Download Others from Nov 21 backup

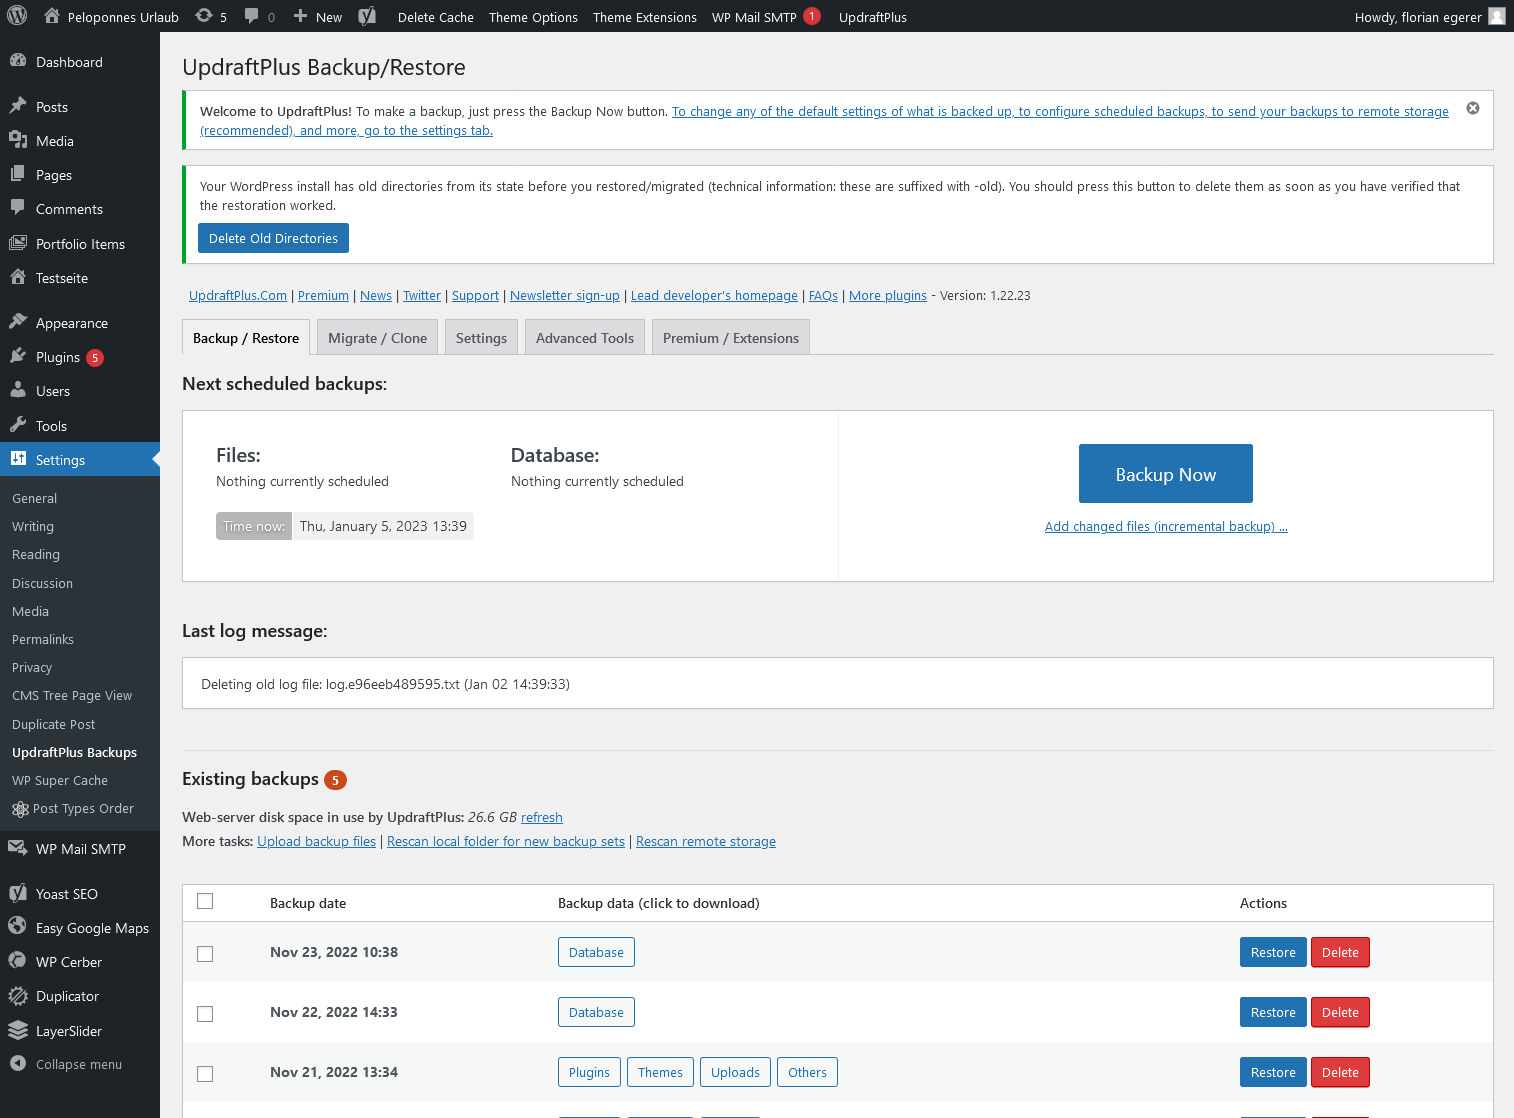[x=807, y=1072]
